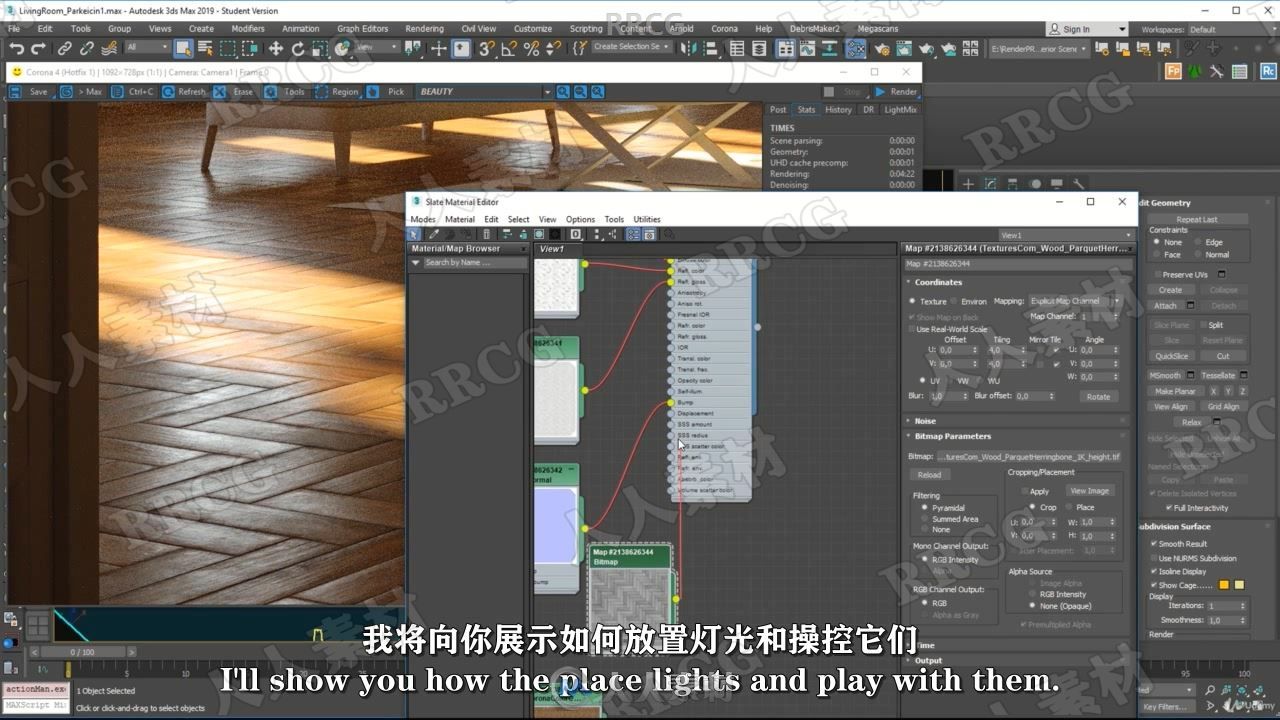The image size is (1280, 720).
Task: Undo the last action in main toolbar
Action: point(17,48)
